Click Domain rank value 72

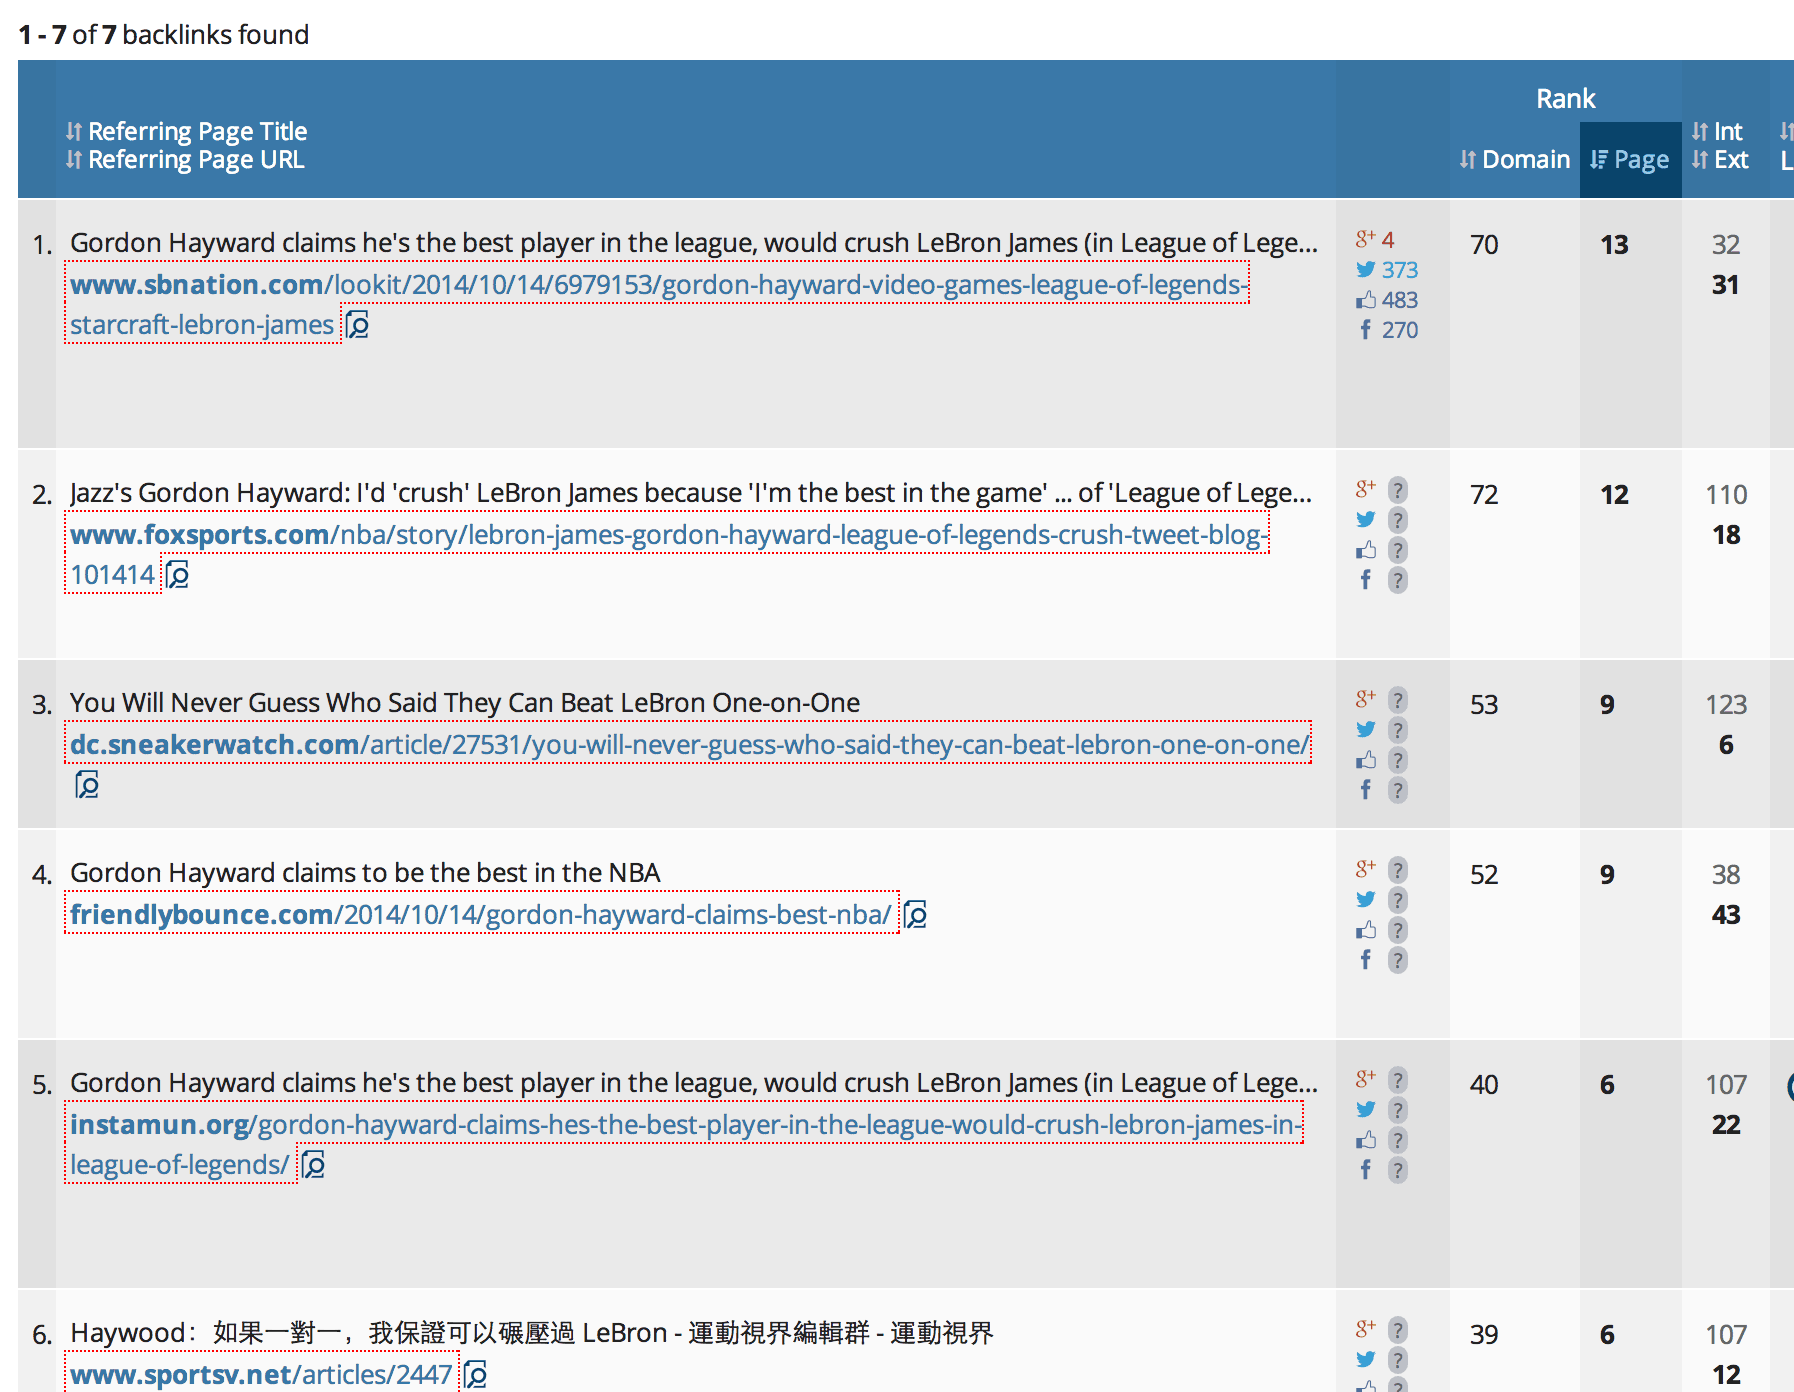pos(1484,495)
